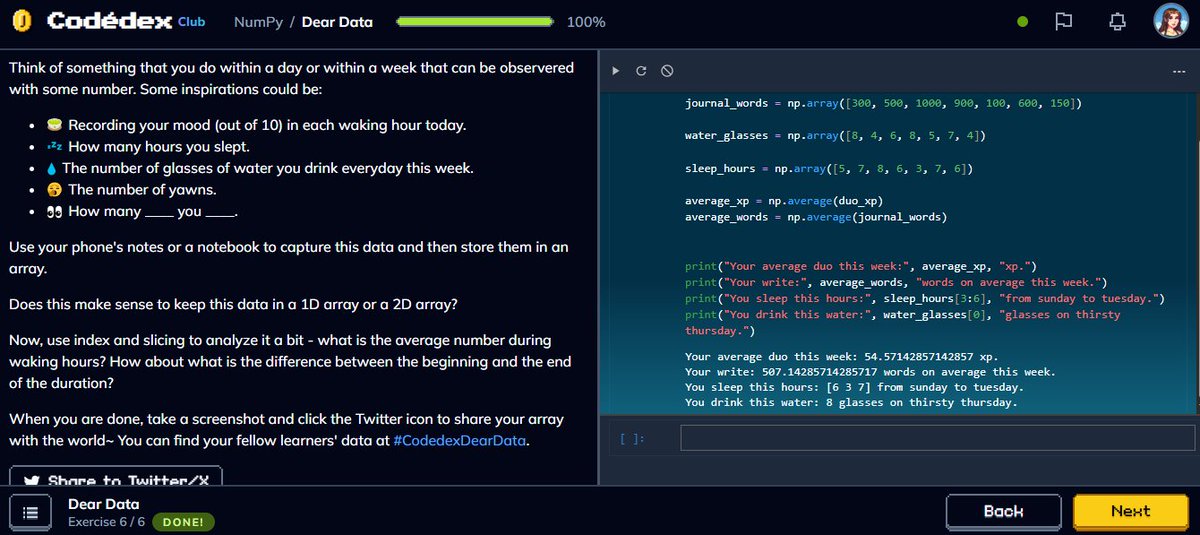Click the "How many ____ you ____" bullet
The width and height of the screenshot is (1200, 535).
(141, 211)
